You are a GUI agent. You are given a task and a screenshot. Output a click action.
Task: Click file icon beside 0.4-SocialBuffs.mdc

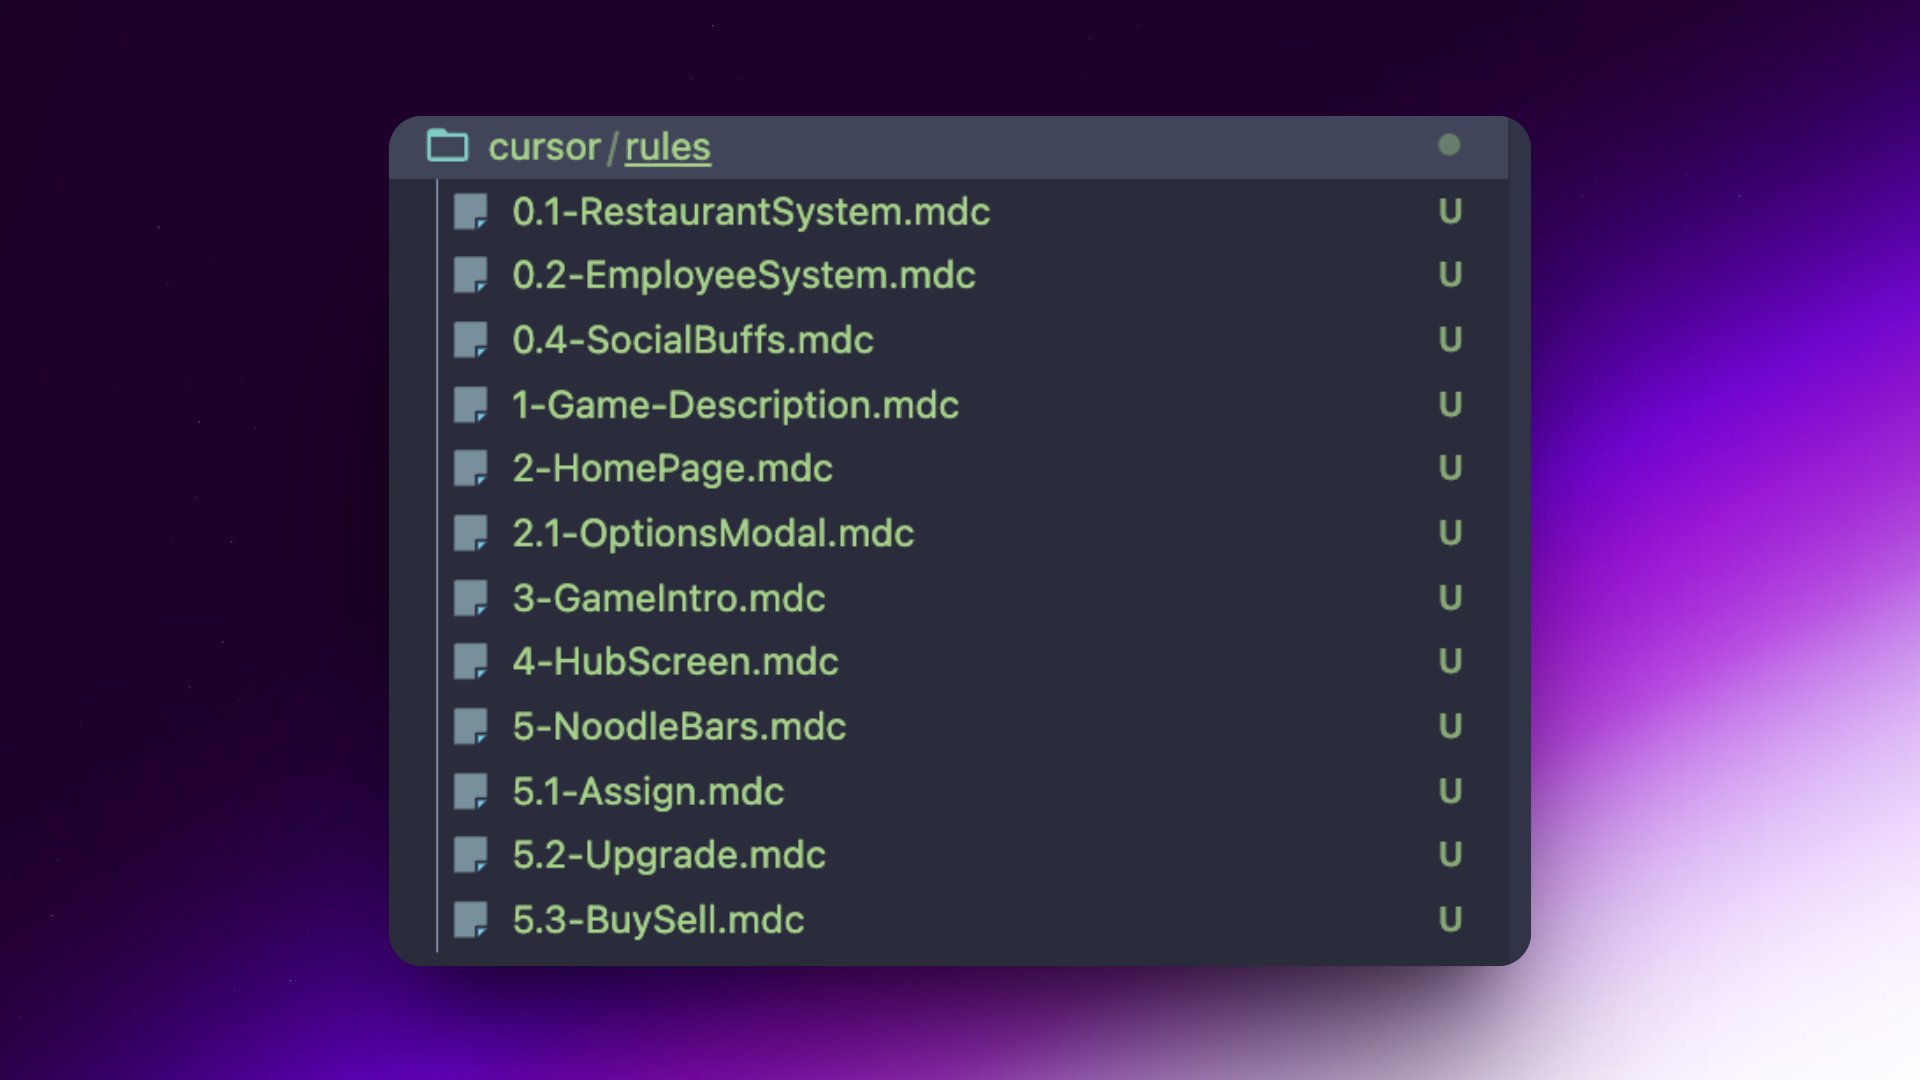point(471,340)
